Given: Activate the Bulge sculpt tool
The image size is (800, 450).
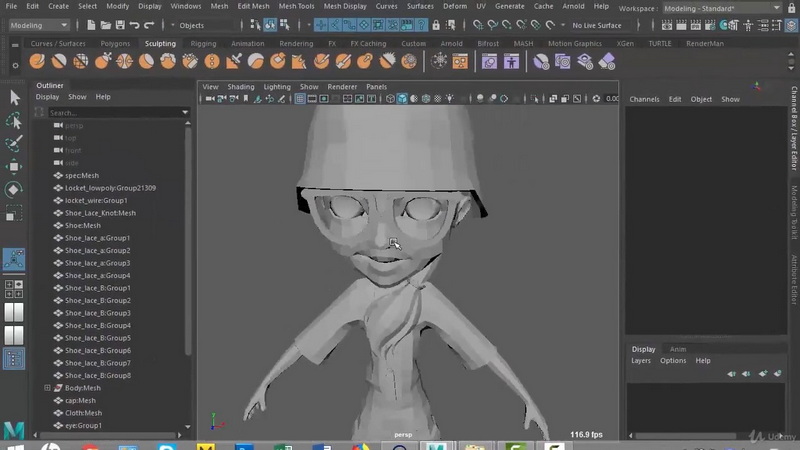Looking at the screenshot, I should coord(365,62).
